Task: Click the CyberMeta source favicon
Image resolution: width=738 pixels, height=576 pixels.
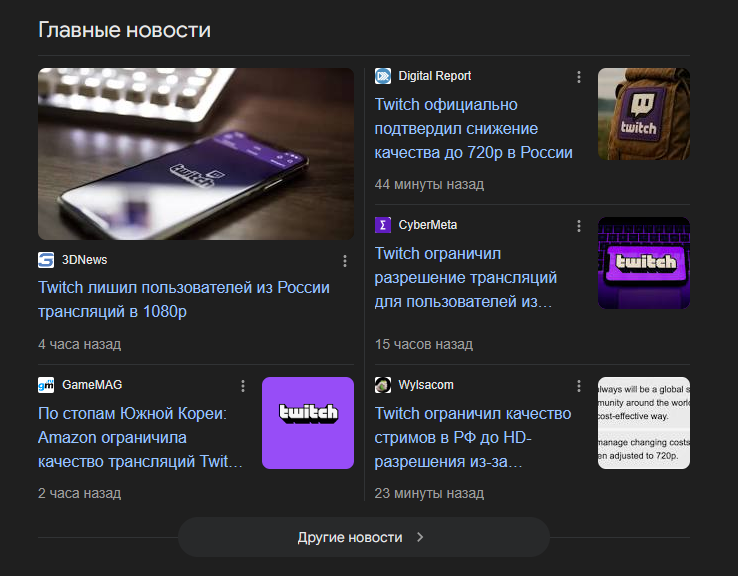Action: (383, 225)
